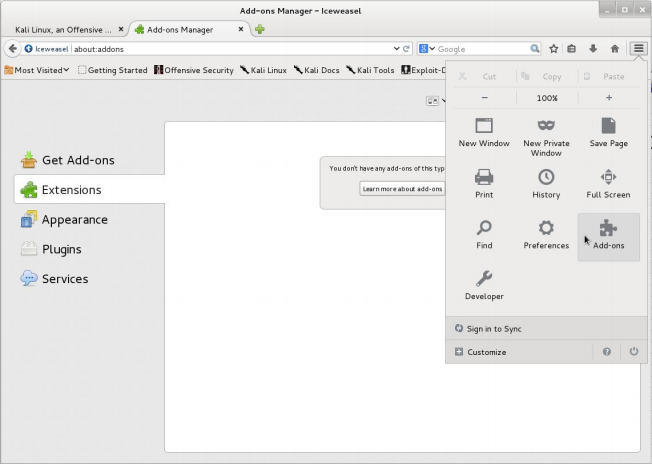Select Plugins in the add-ons sidebar

click(x=61, y=249)
